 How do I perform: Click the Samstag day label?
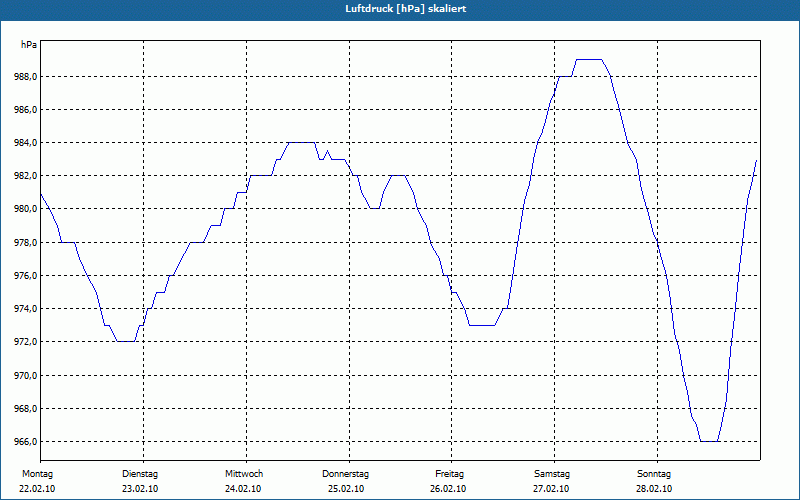pos(552,474)
